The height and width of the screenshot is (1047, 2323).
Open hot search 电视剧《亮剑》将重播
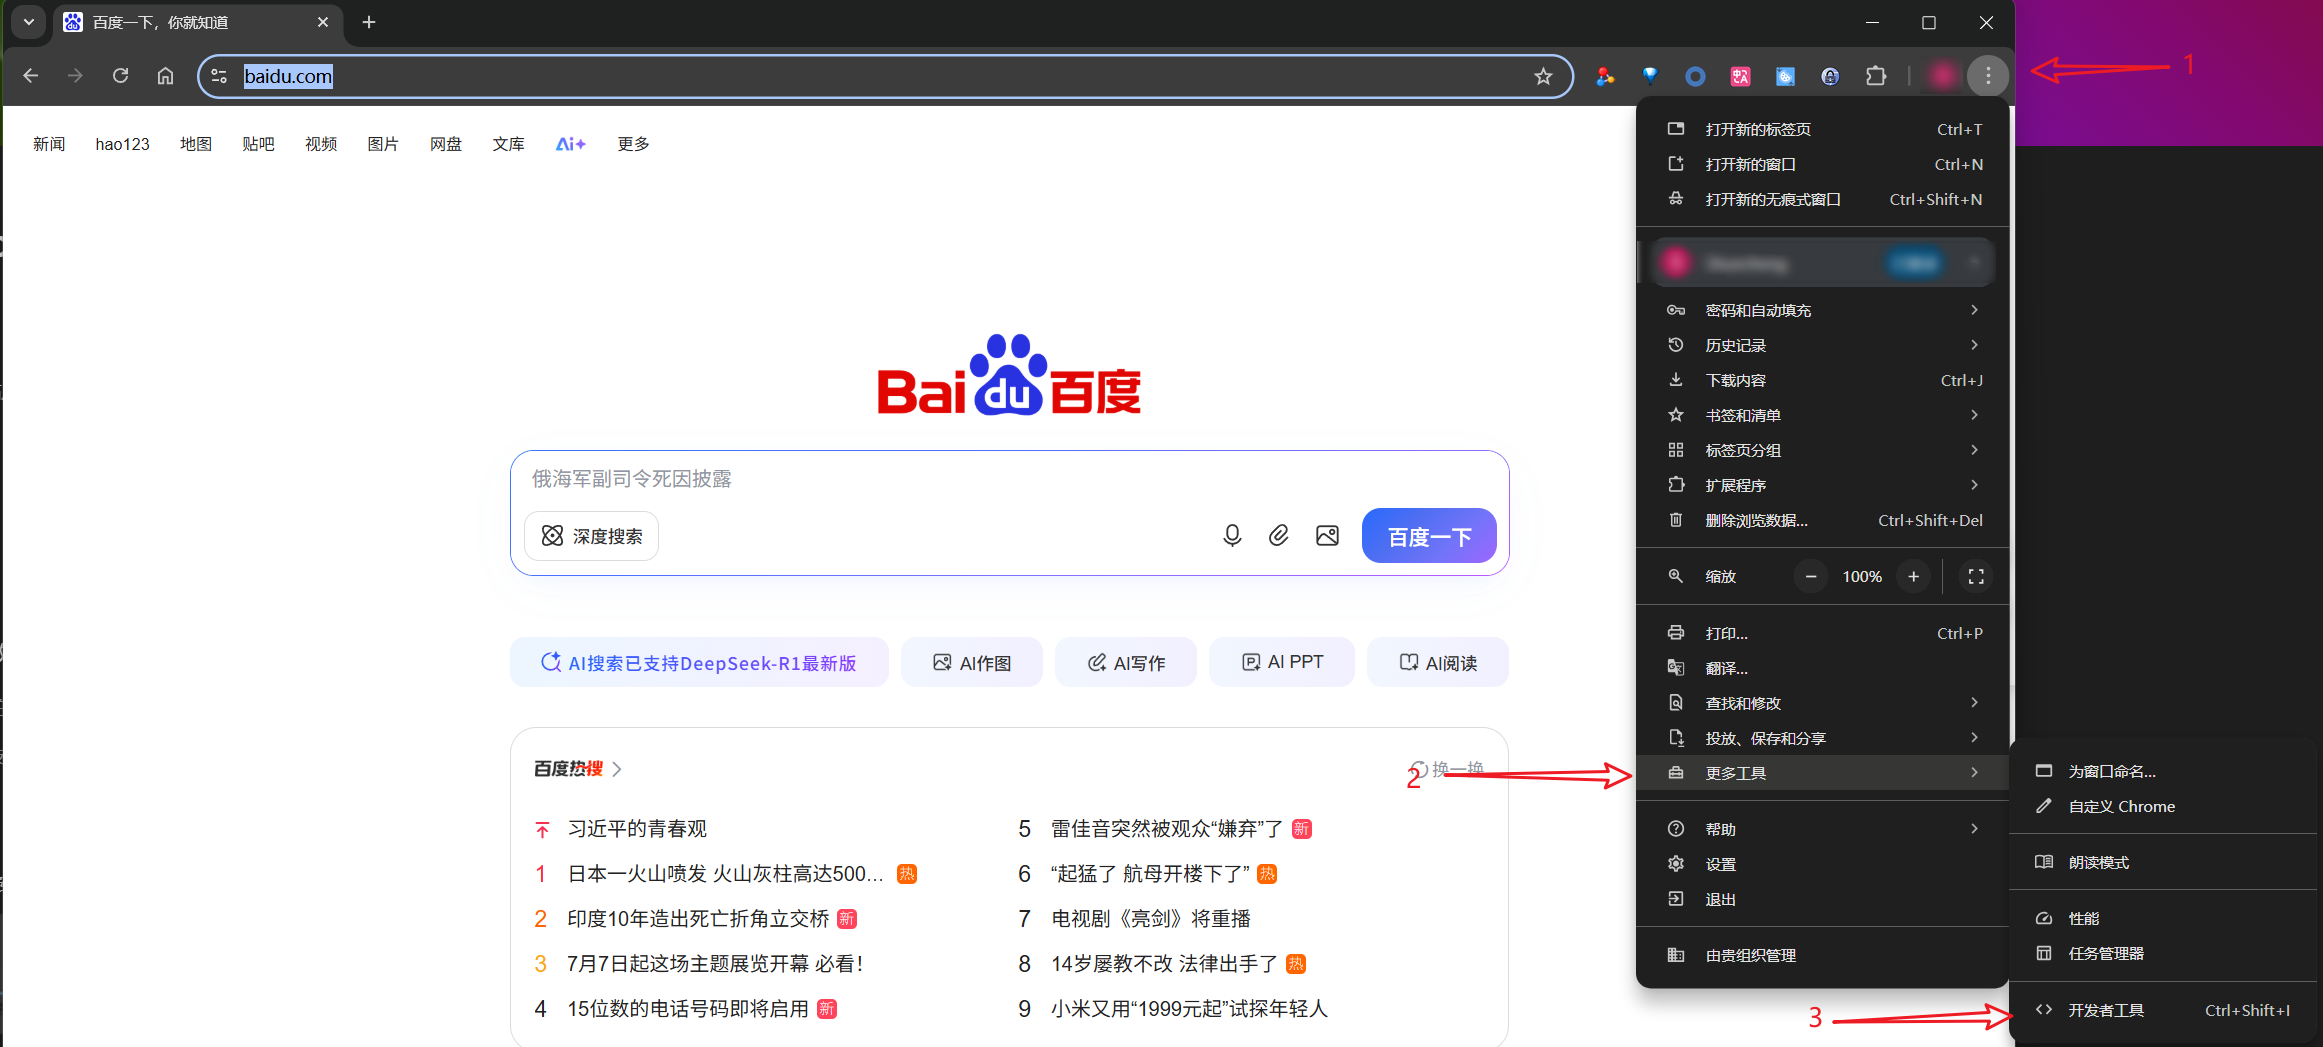(1151, 918)
